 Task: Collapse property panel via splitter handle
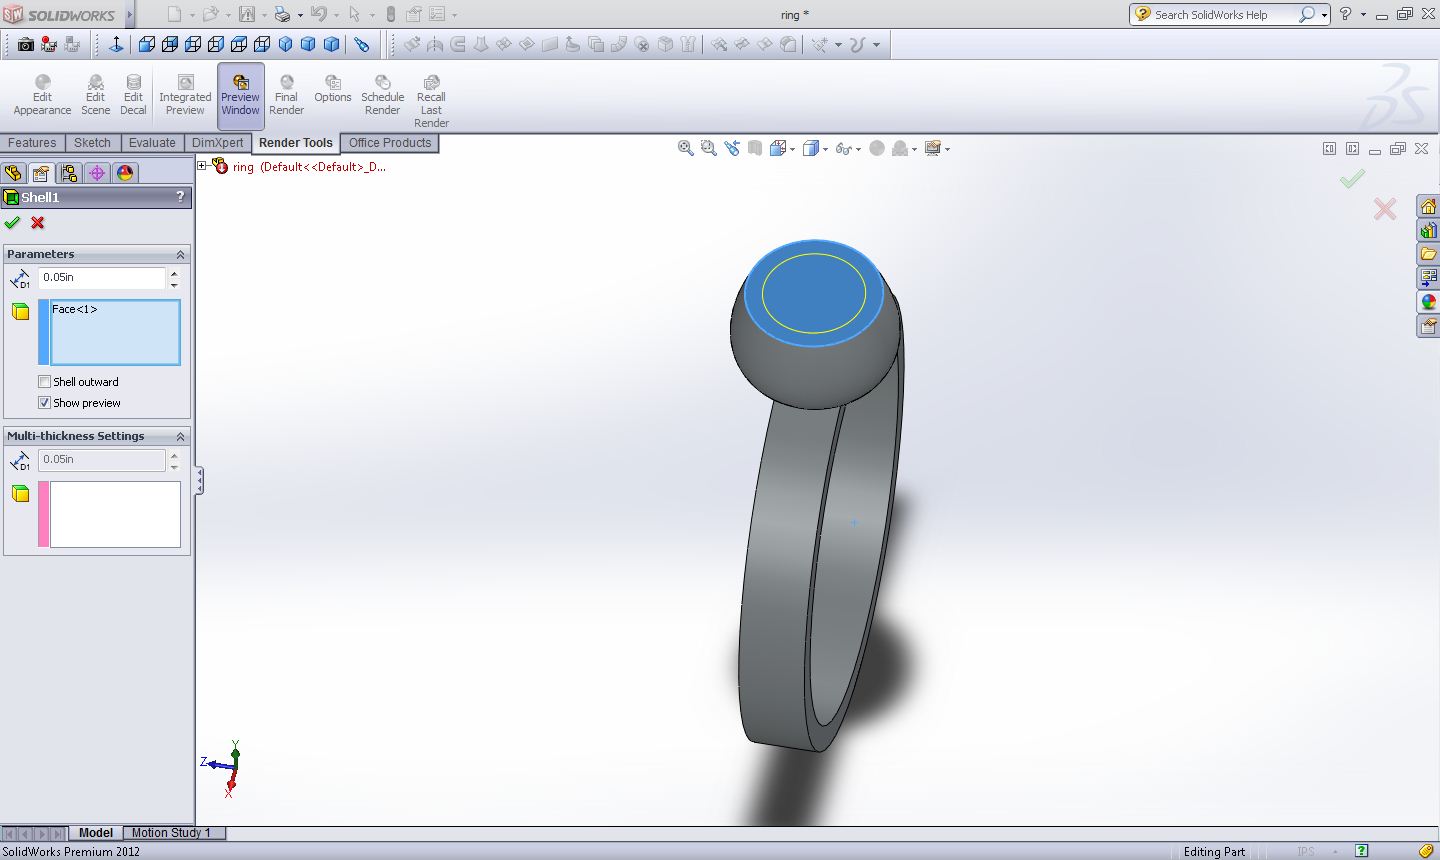pos(199,481)
